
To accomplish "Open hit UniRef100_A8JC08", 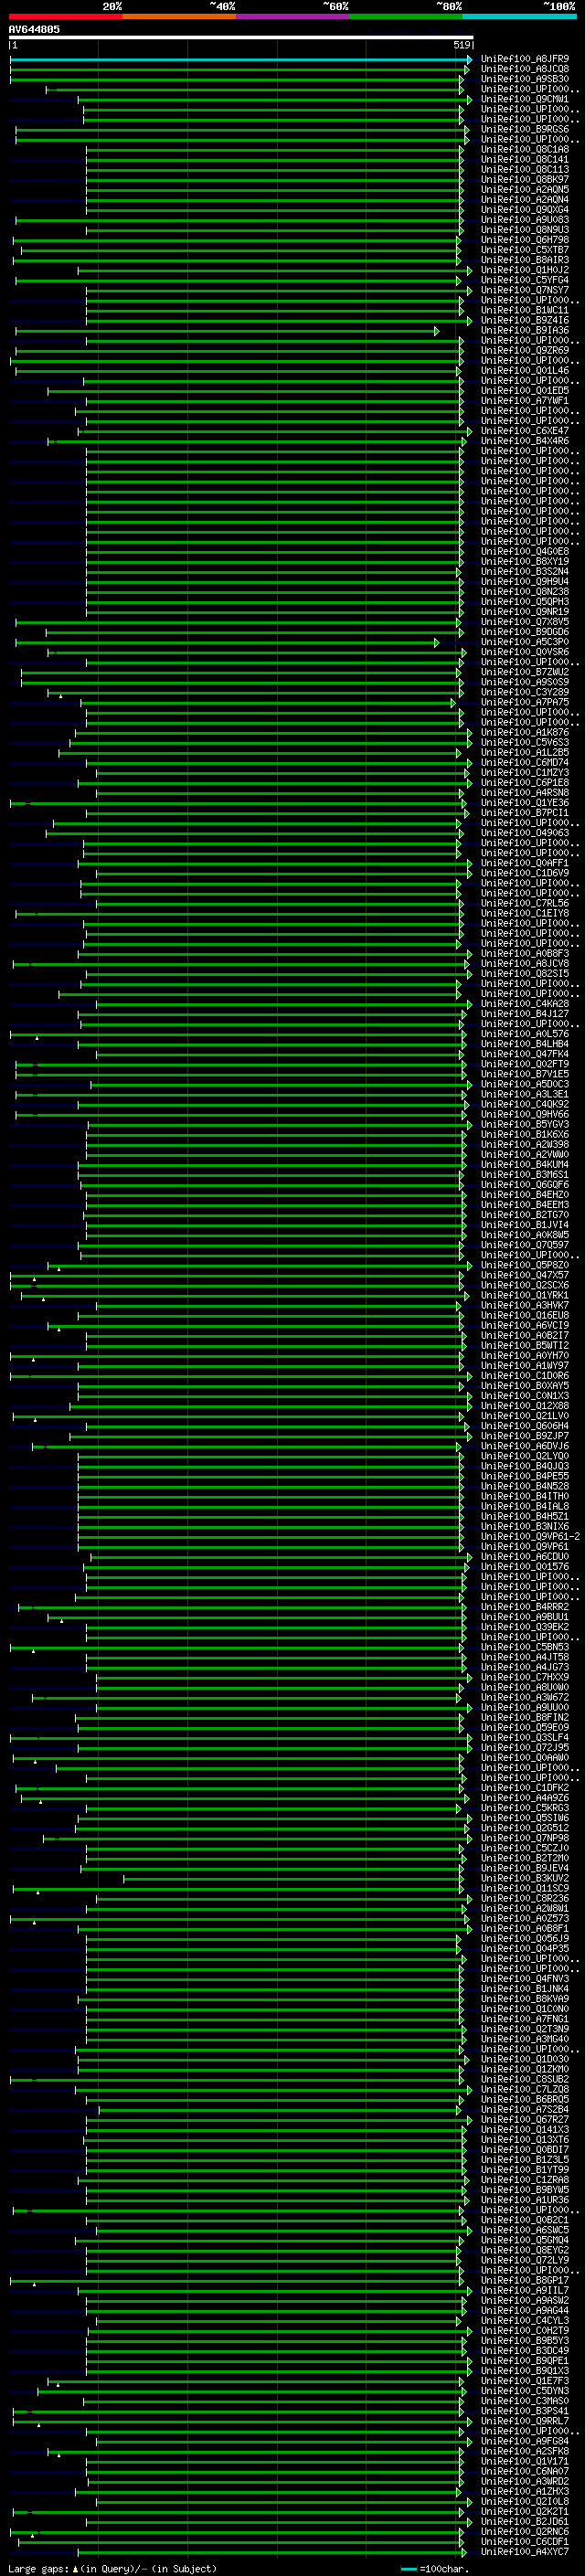I will point(525,69).
